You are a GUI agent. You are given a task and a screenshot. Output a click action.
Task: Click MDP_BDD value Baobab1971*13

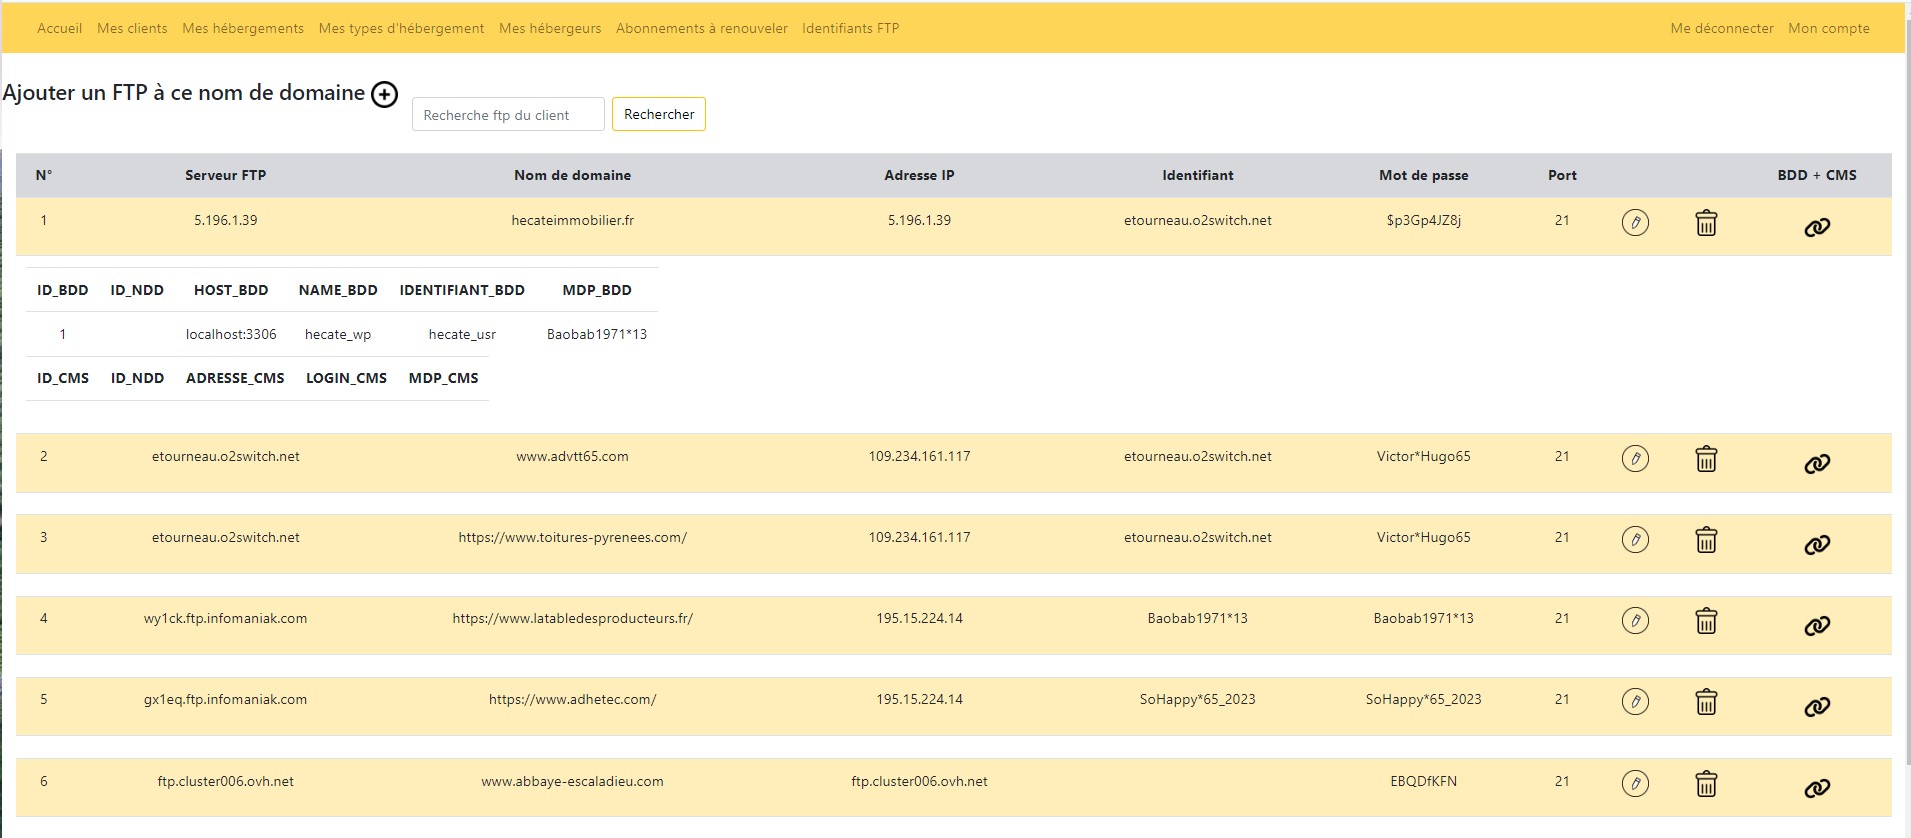click(597, 334)
